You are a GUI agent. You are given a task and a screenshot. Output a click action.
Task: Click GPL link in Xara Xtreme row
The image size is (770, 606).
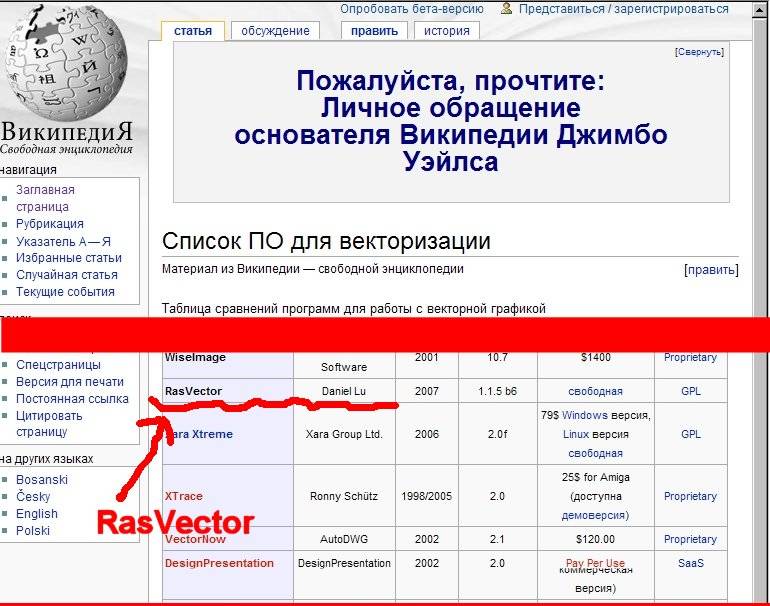point(690,434)
